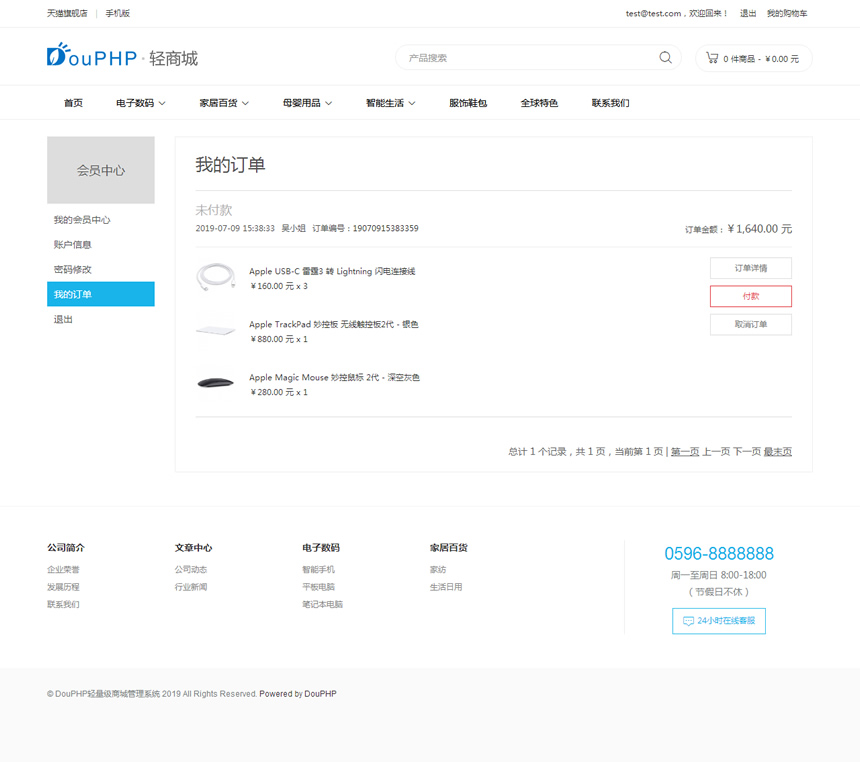Click the 最末页 pagination link
This screenshot has height=762, width=860.
tap(778, 451)
